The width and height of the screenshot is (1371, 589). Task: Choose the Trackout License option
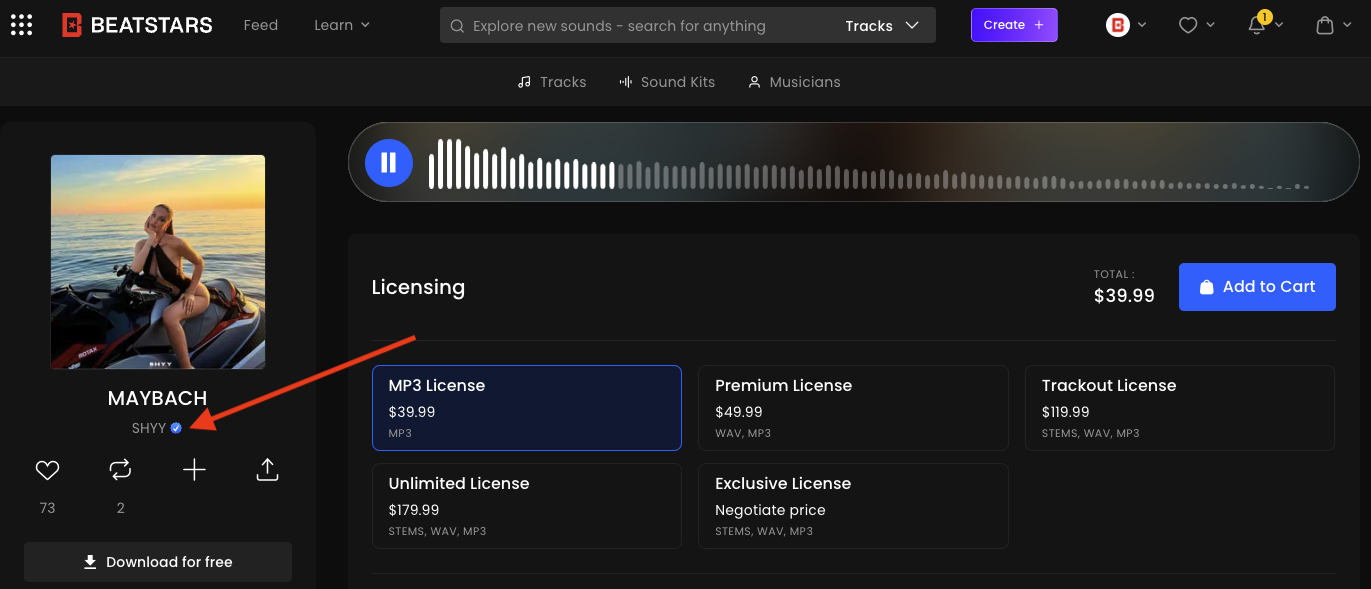[1179, 407]
